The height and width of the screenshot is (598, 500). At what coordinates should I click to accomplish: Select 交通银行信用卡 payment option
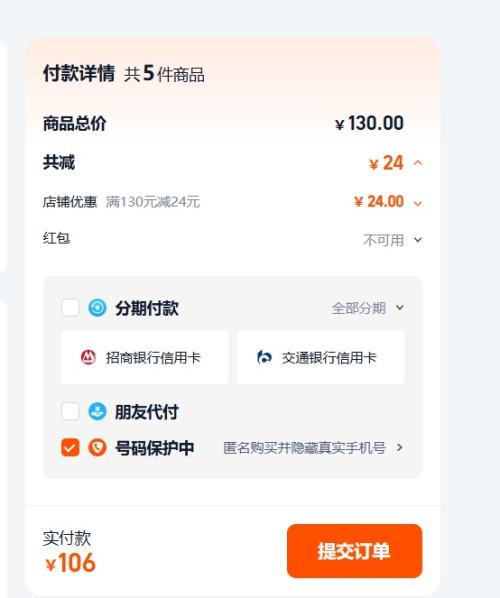coord(321,357)
